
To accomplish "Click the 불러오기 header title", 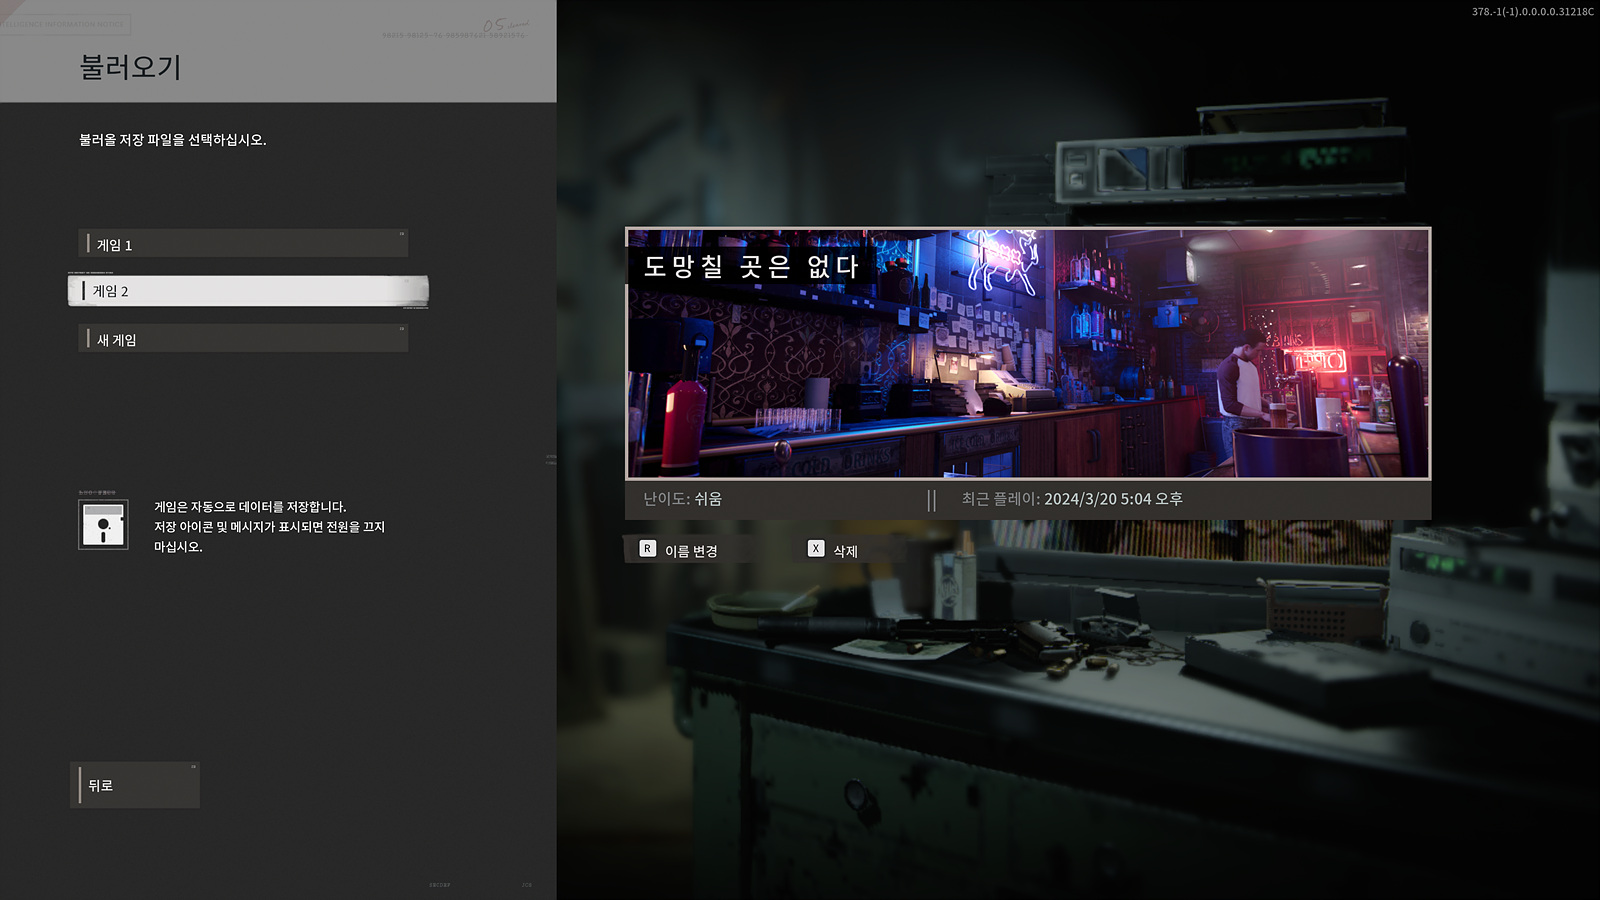I will [x=130, y=67].
